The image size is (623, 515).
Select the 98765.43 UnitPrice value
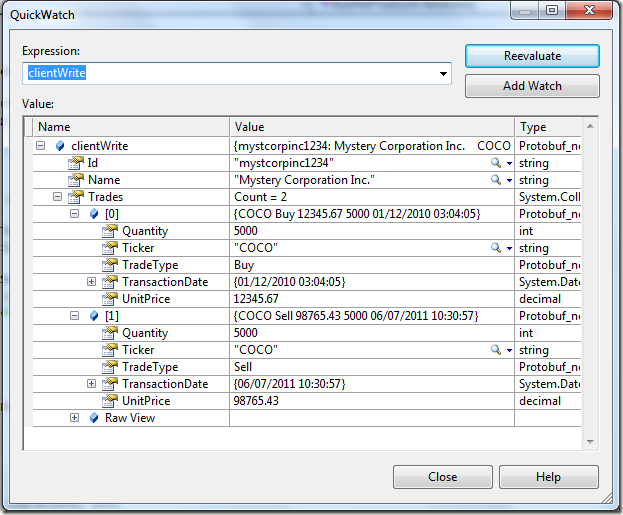[x=372, y=401]
